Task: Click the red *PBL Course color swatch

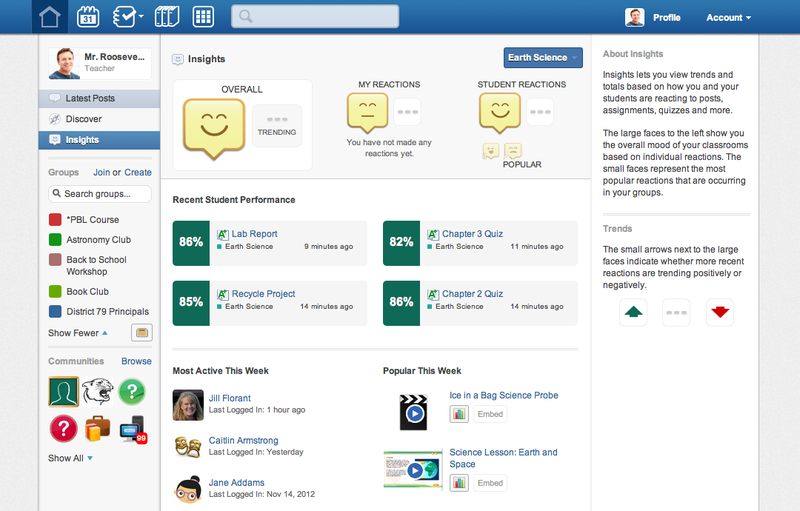Action: click(x=56, y=219)
